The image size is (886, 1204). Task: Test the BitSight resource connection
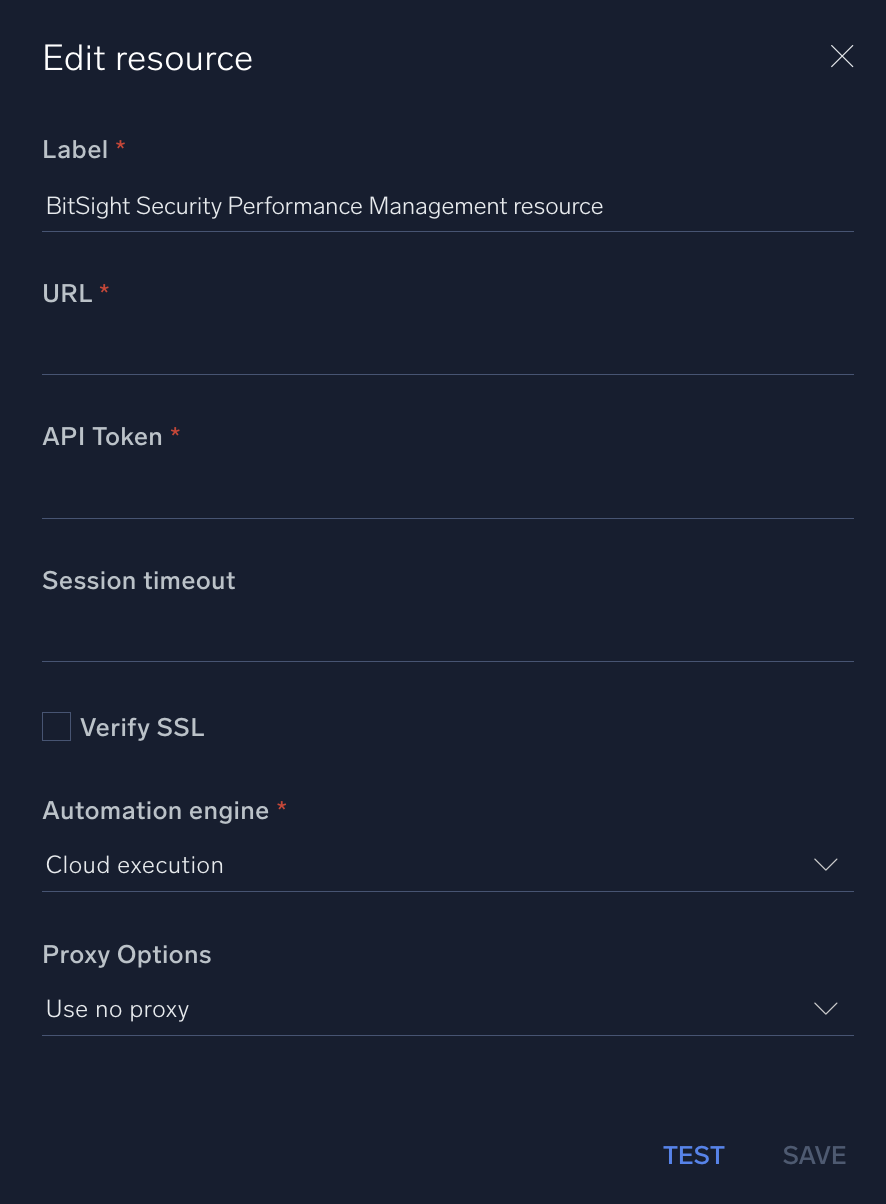(x=693, y=1154)
